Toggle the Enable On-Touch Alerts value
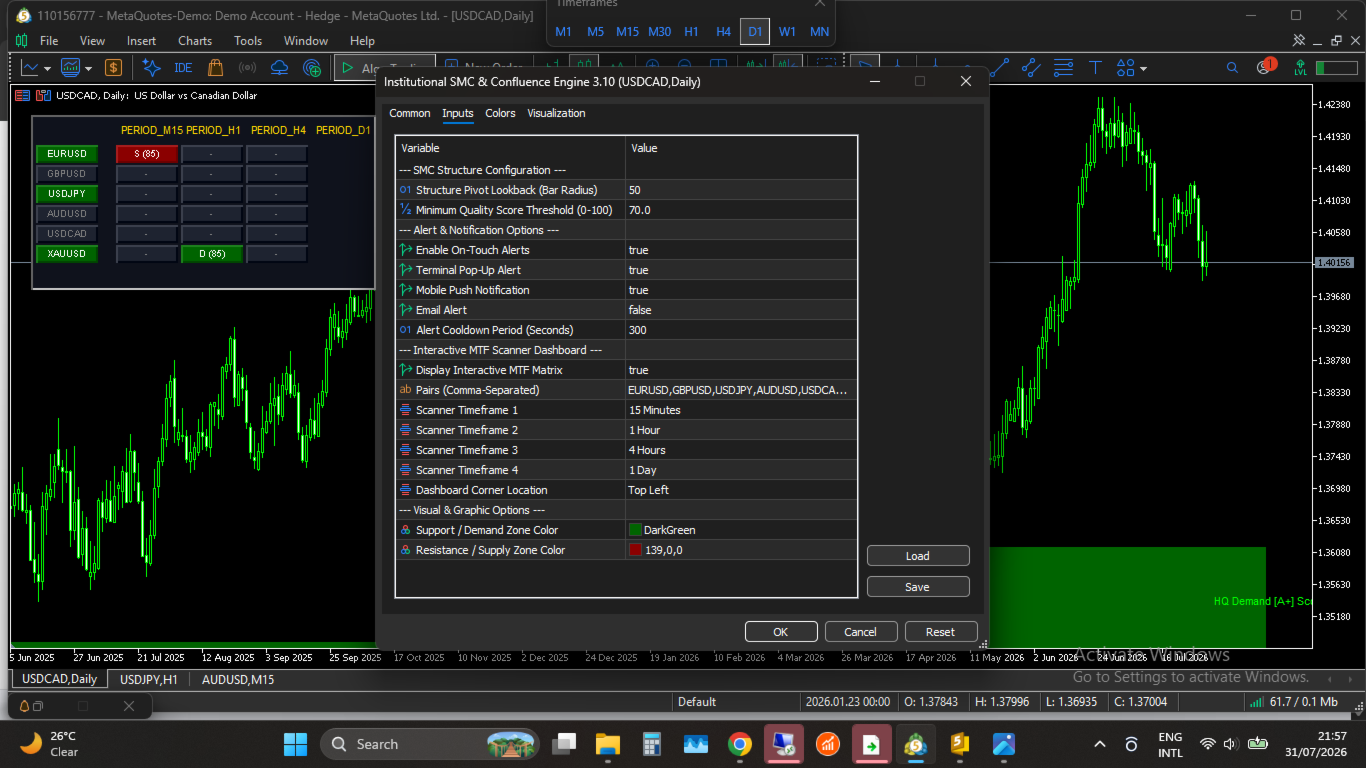1366x768 pixels. tap(741, 250)
